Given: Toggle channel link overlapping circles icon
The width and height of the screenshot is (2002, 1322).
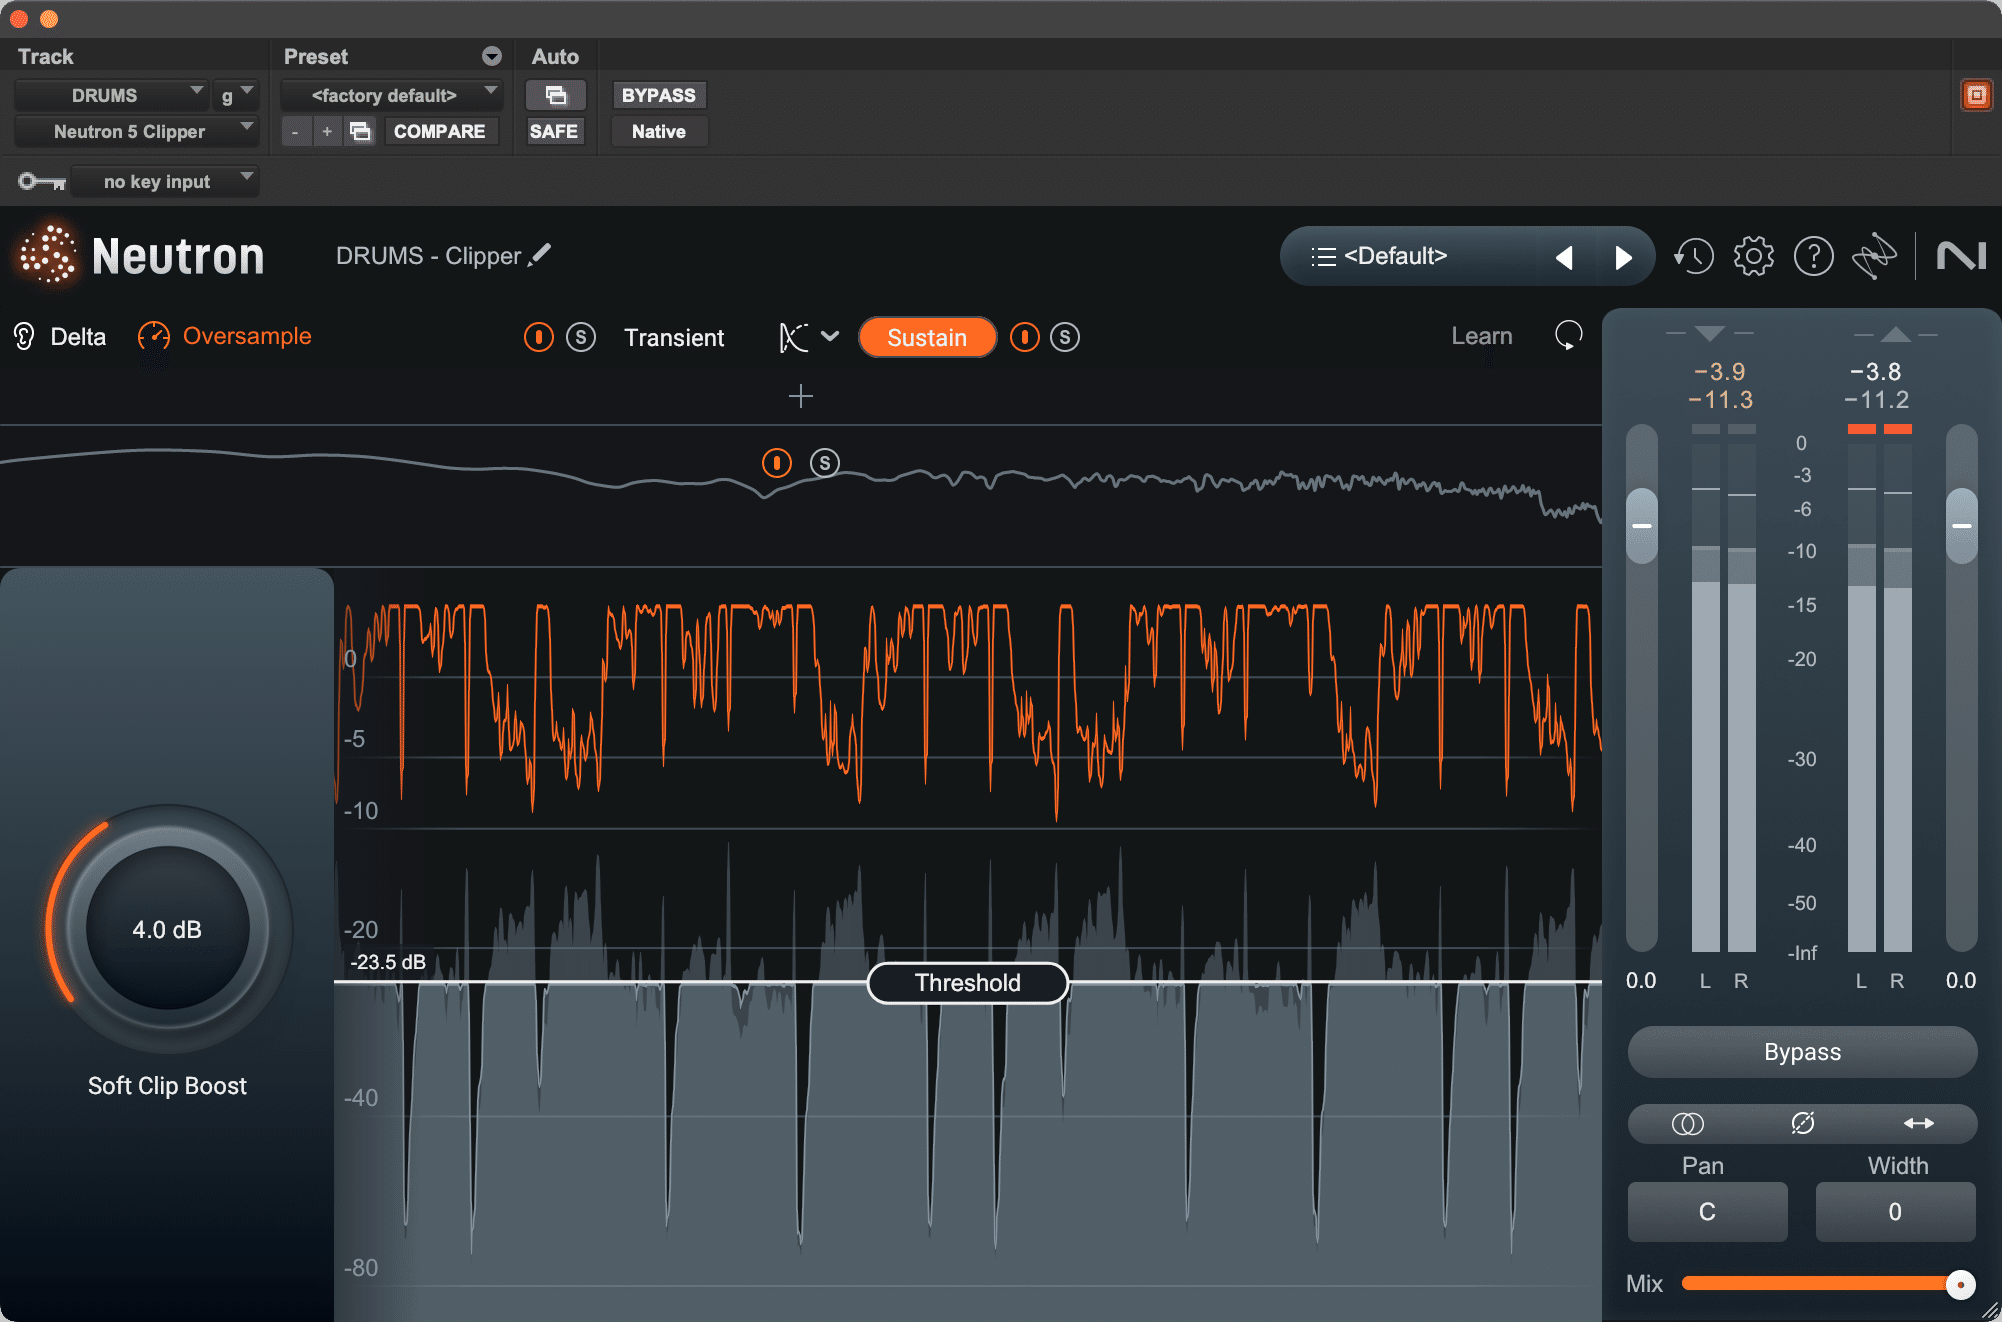Looking at the screenshot, I should 1688,1124.
